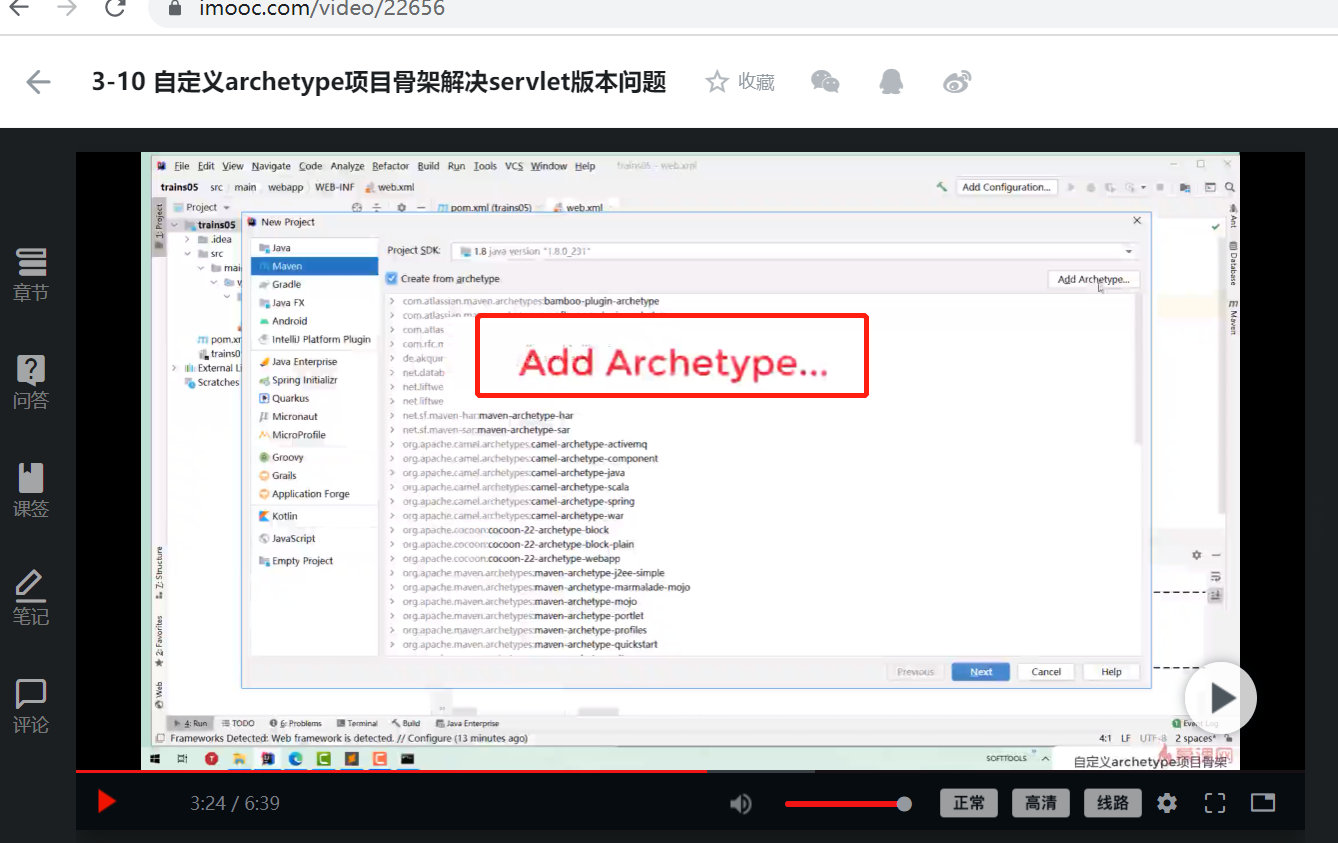Expand the maven-archetype-quickstart row
This screenshot has width=1338, height=843.
click(x=392, y=645)
